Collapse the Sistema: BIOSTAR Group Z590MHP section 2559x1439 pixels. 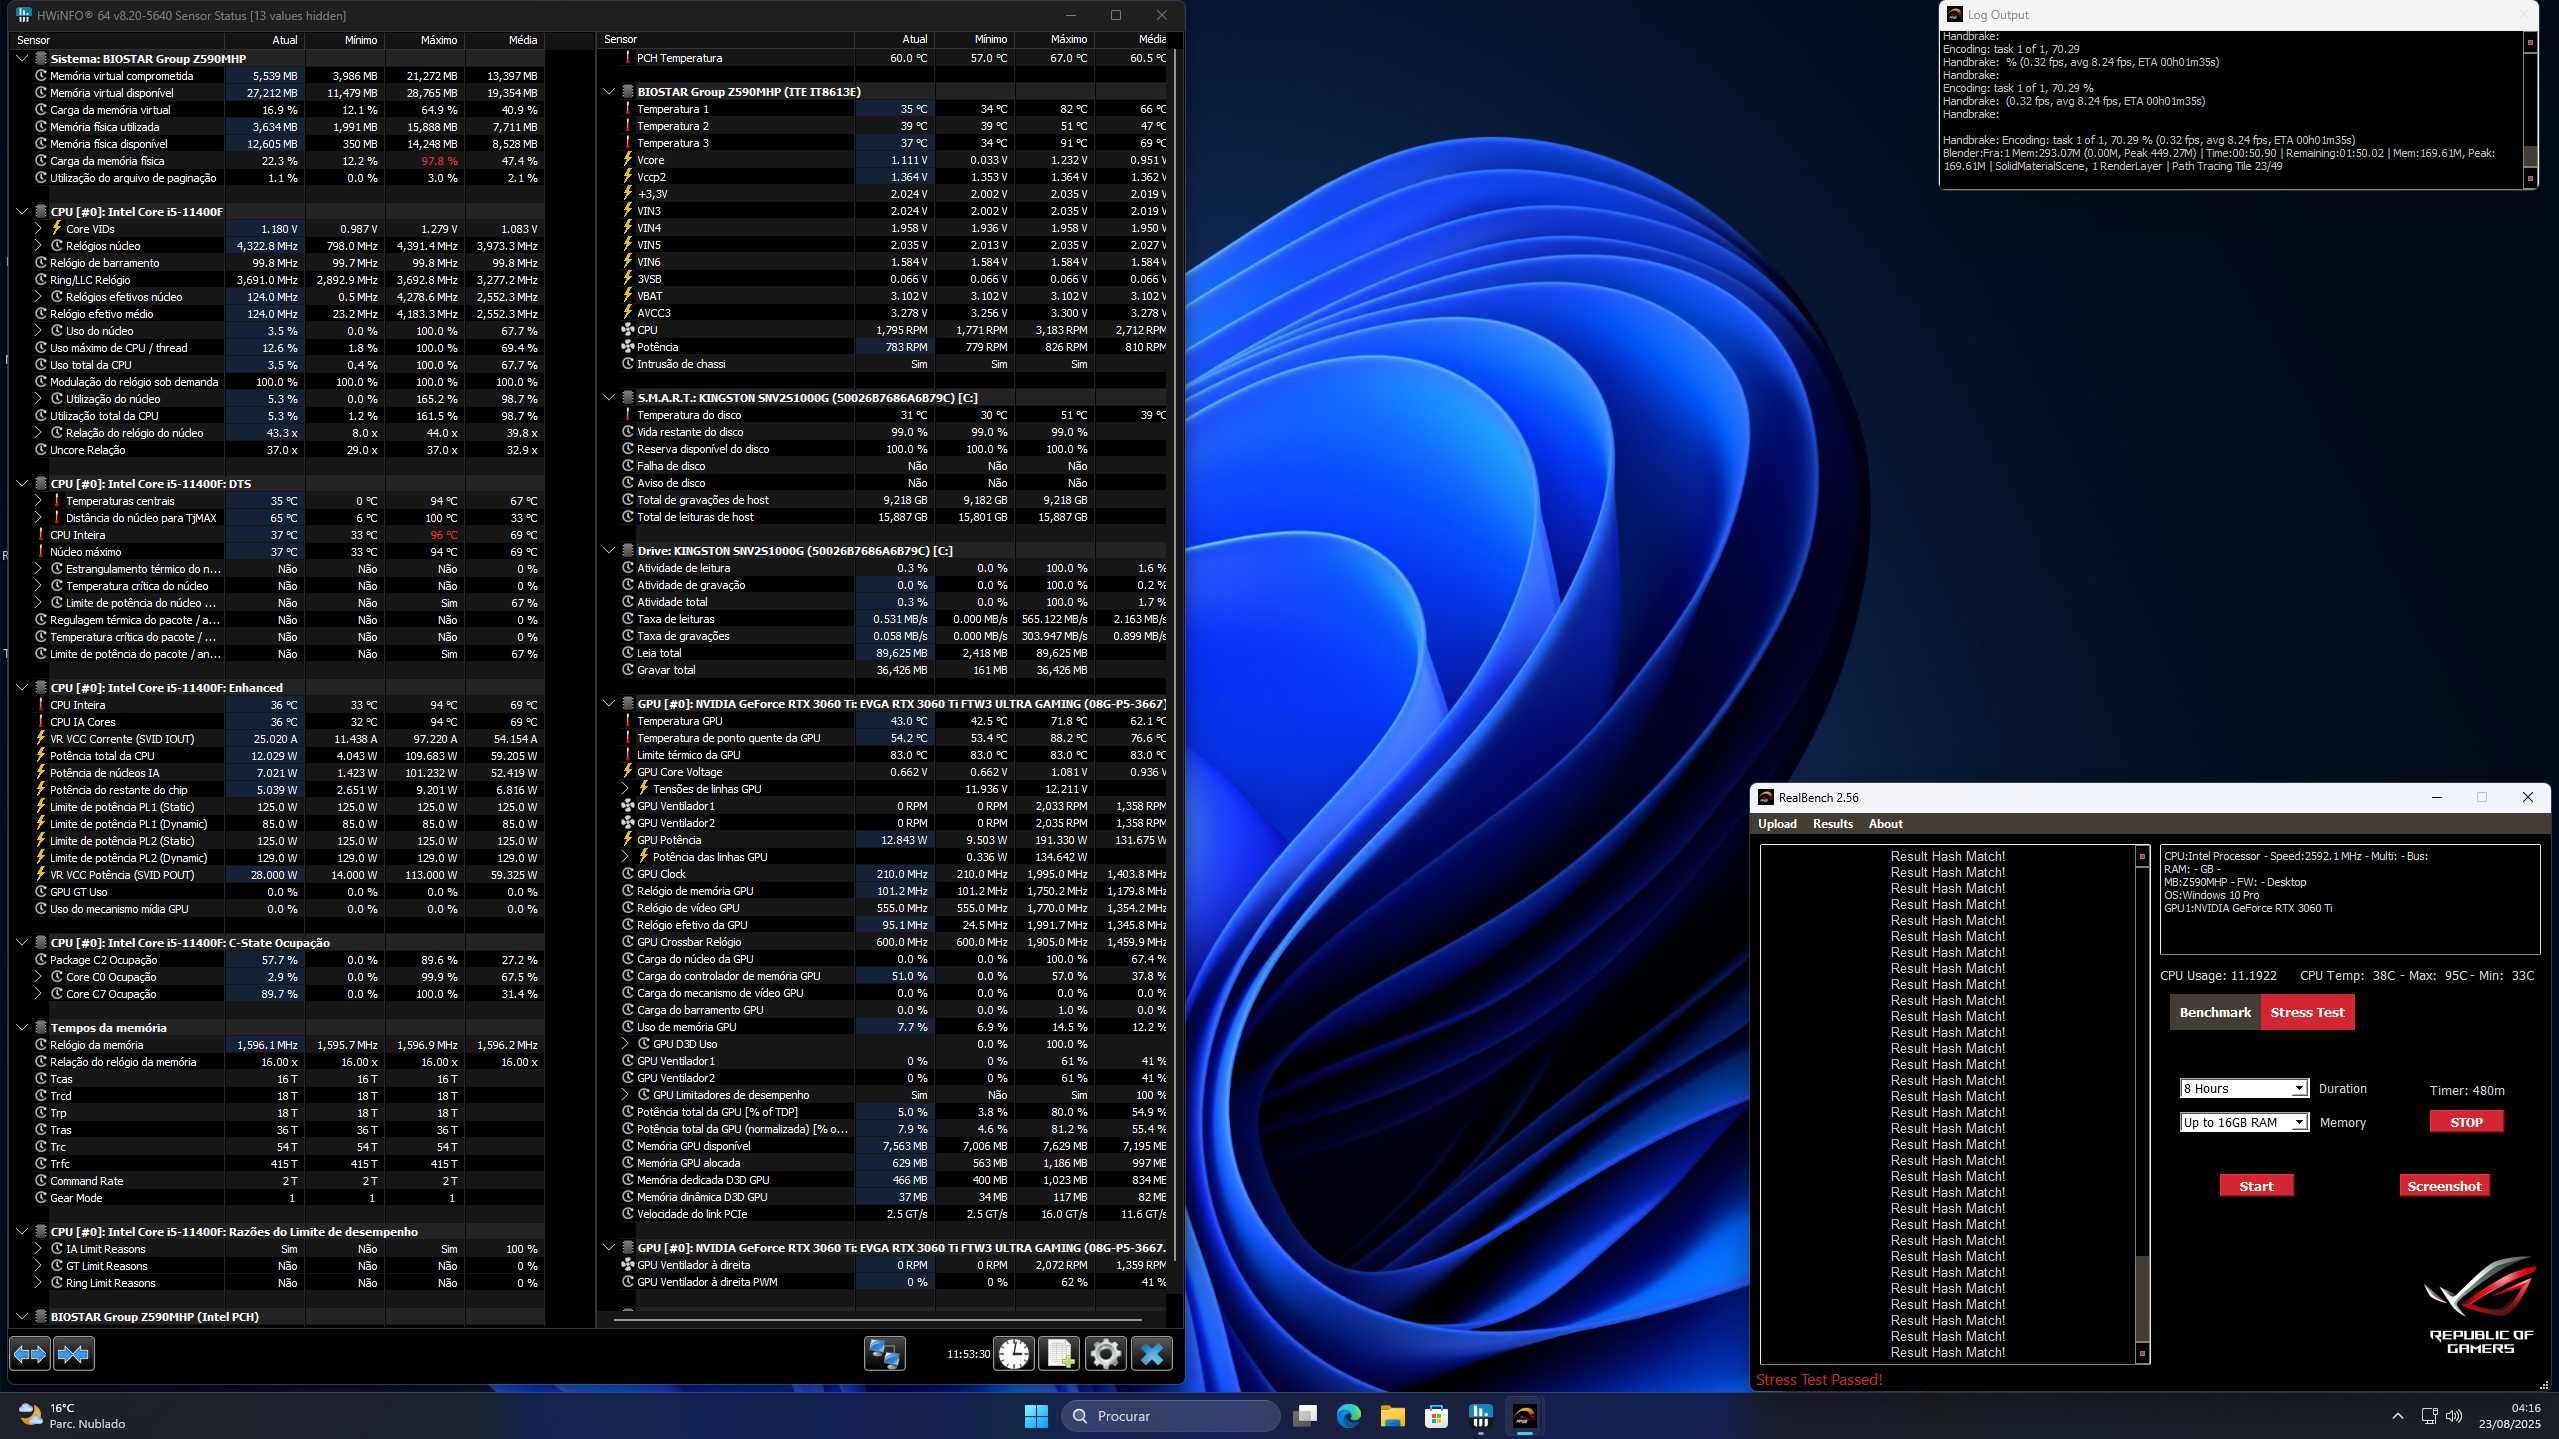click(x=22, y=59)
